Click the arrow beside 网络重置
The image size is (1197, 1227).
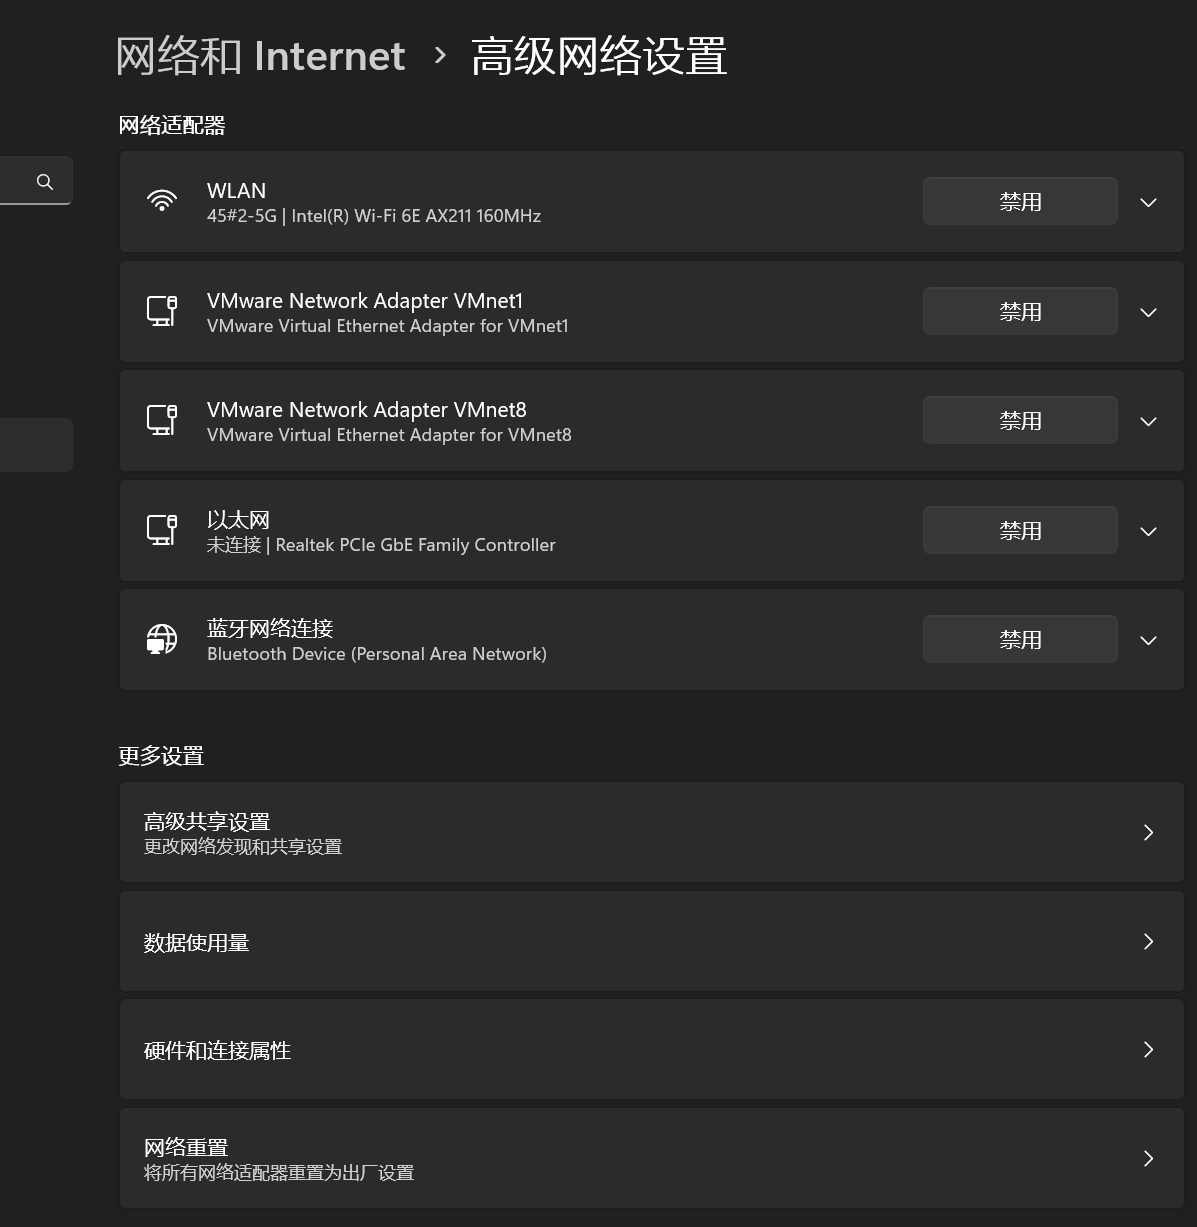pos(1148,1158)
